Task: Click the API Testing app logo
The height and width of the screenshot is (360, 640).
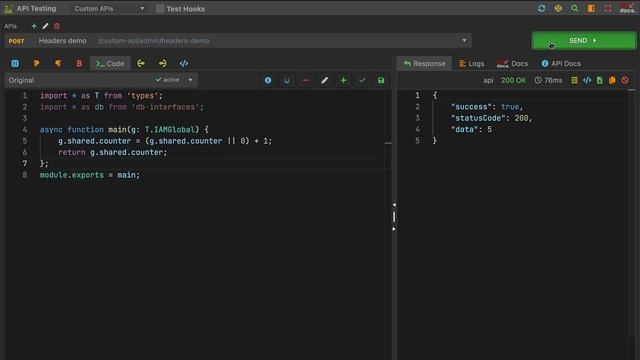Action: click(8, 9)
